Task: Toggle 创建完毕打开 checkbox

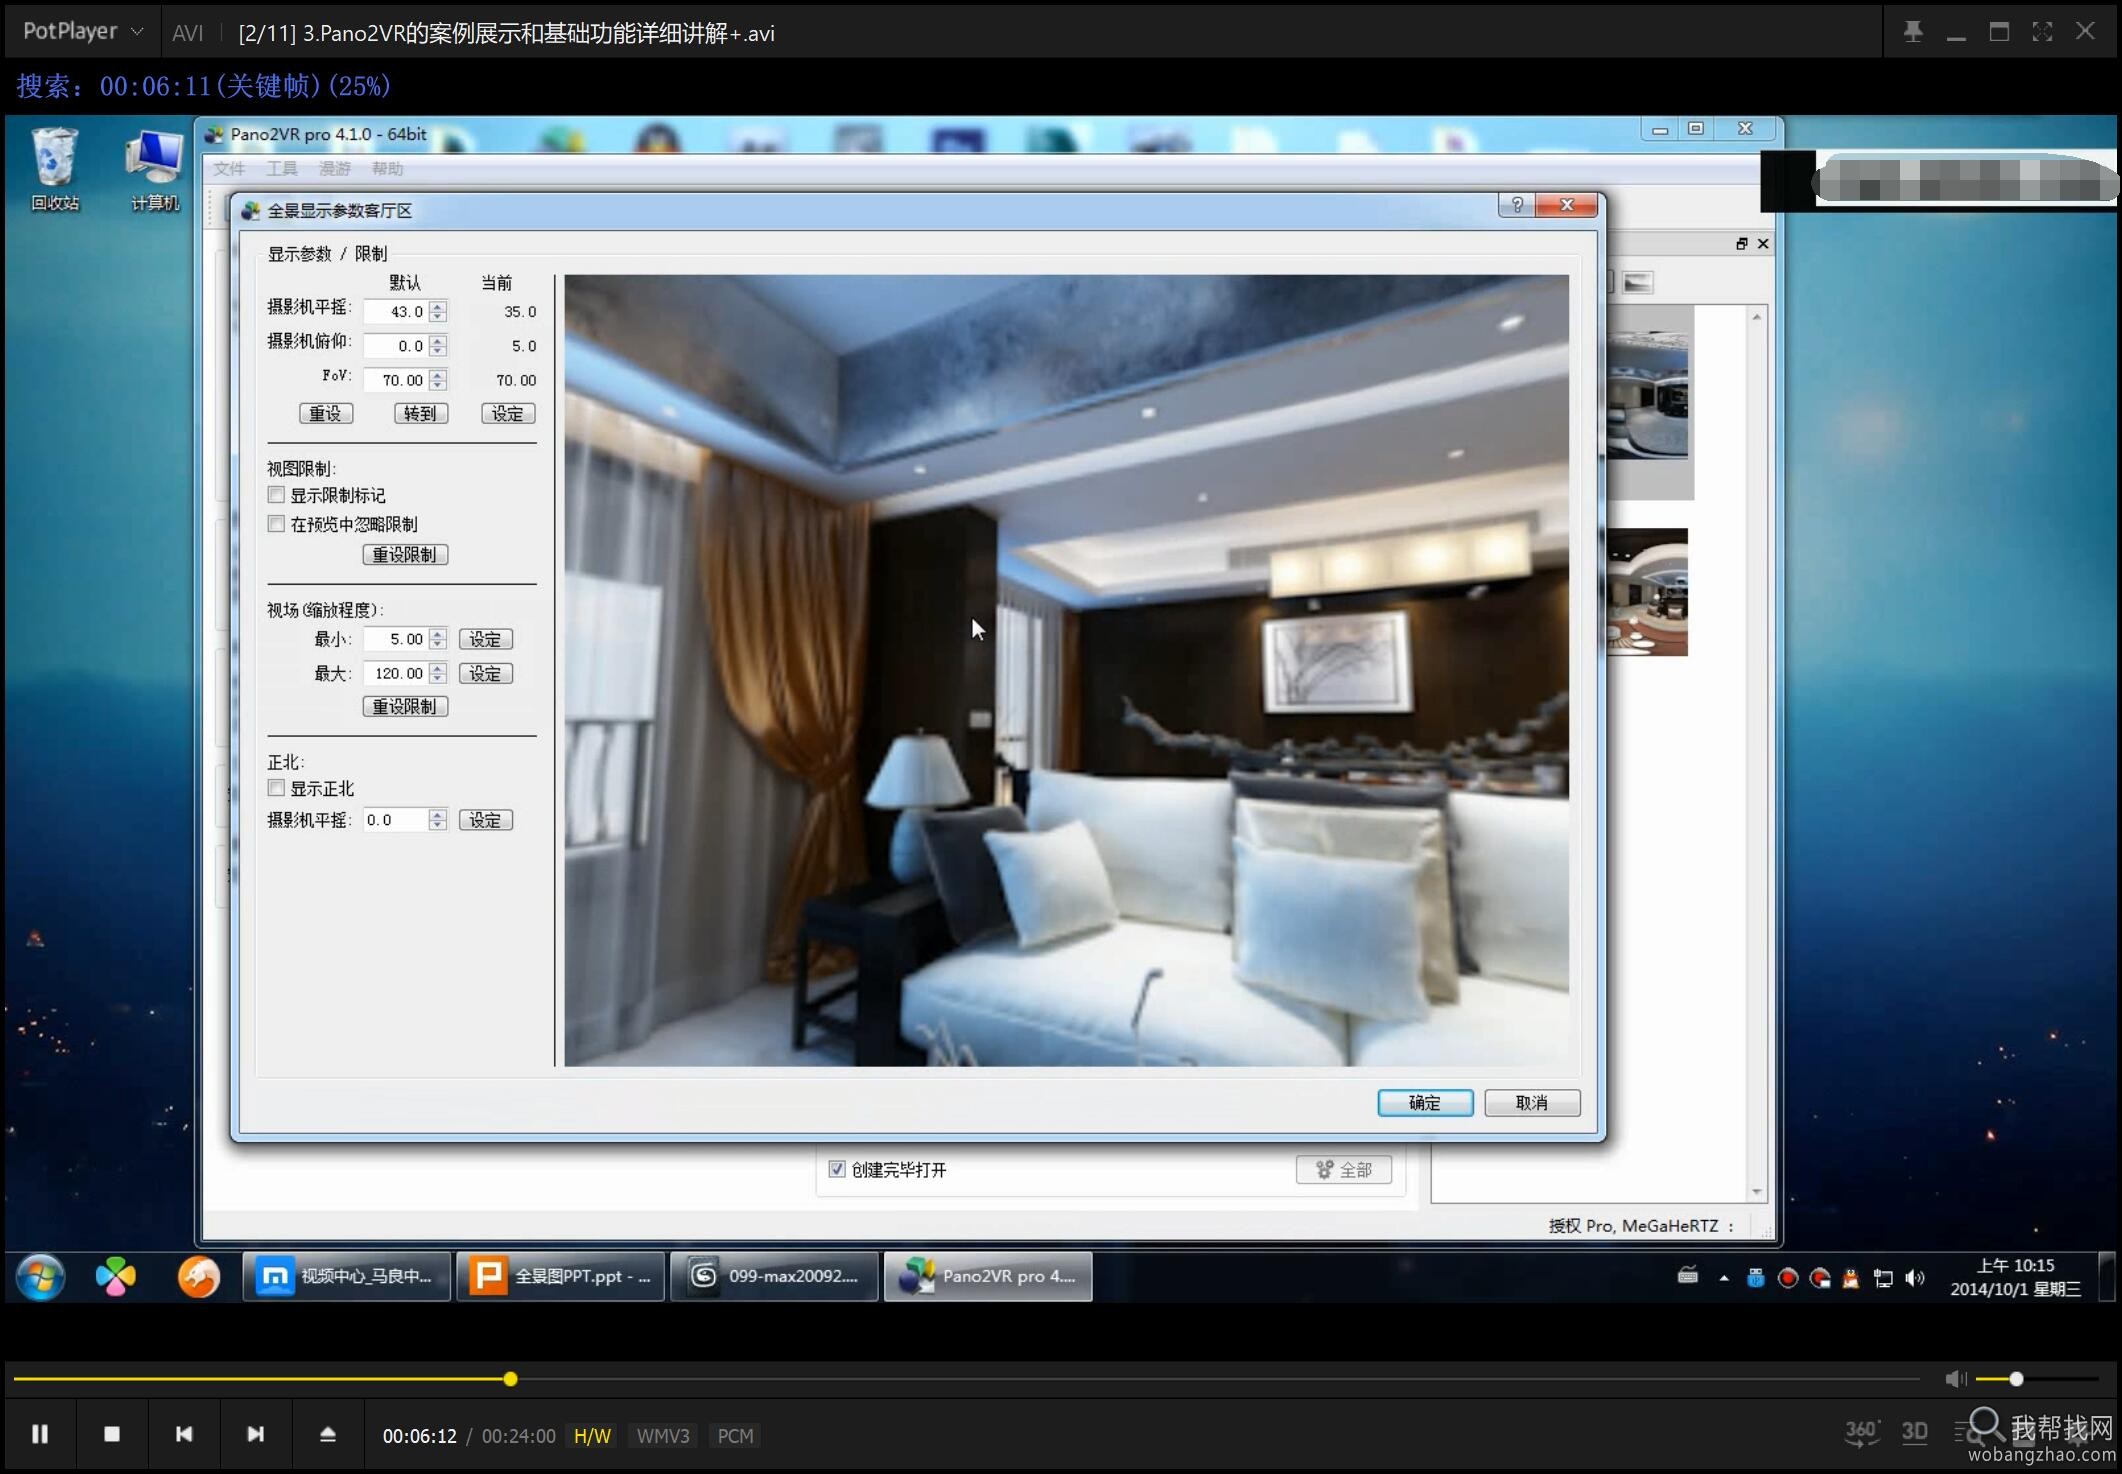Action: tap(837, 1169)
